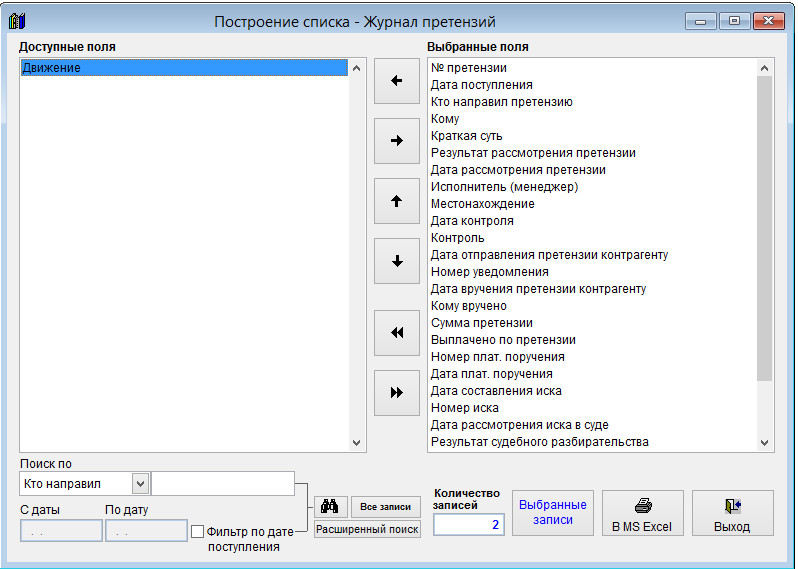Click the double right arrow move-all button

pos(396,393)
